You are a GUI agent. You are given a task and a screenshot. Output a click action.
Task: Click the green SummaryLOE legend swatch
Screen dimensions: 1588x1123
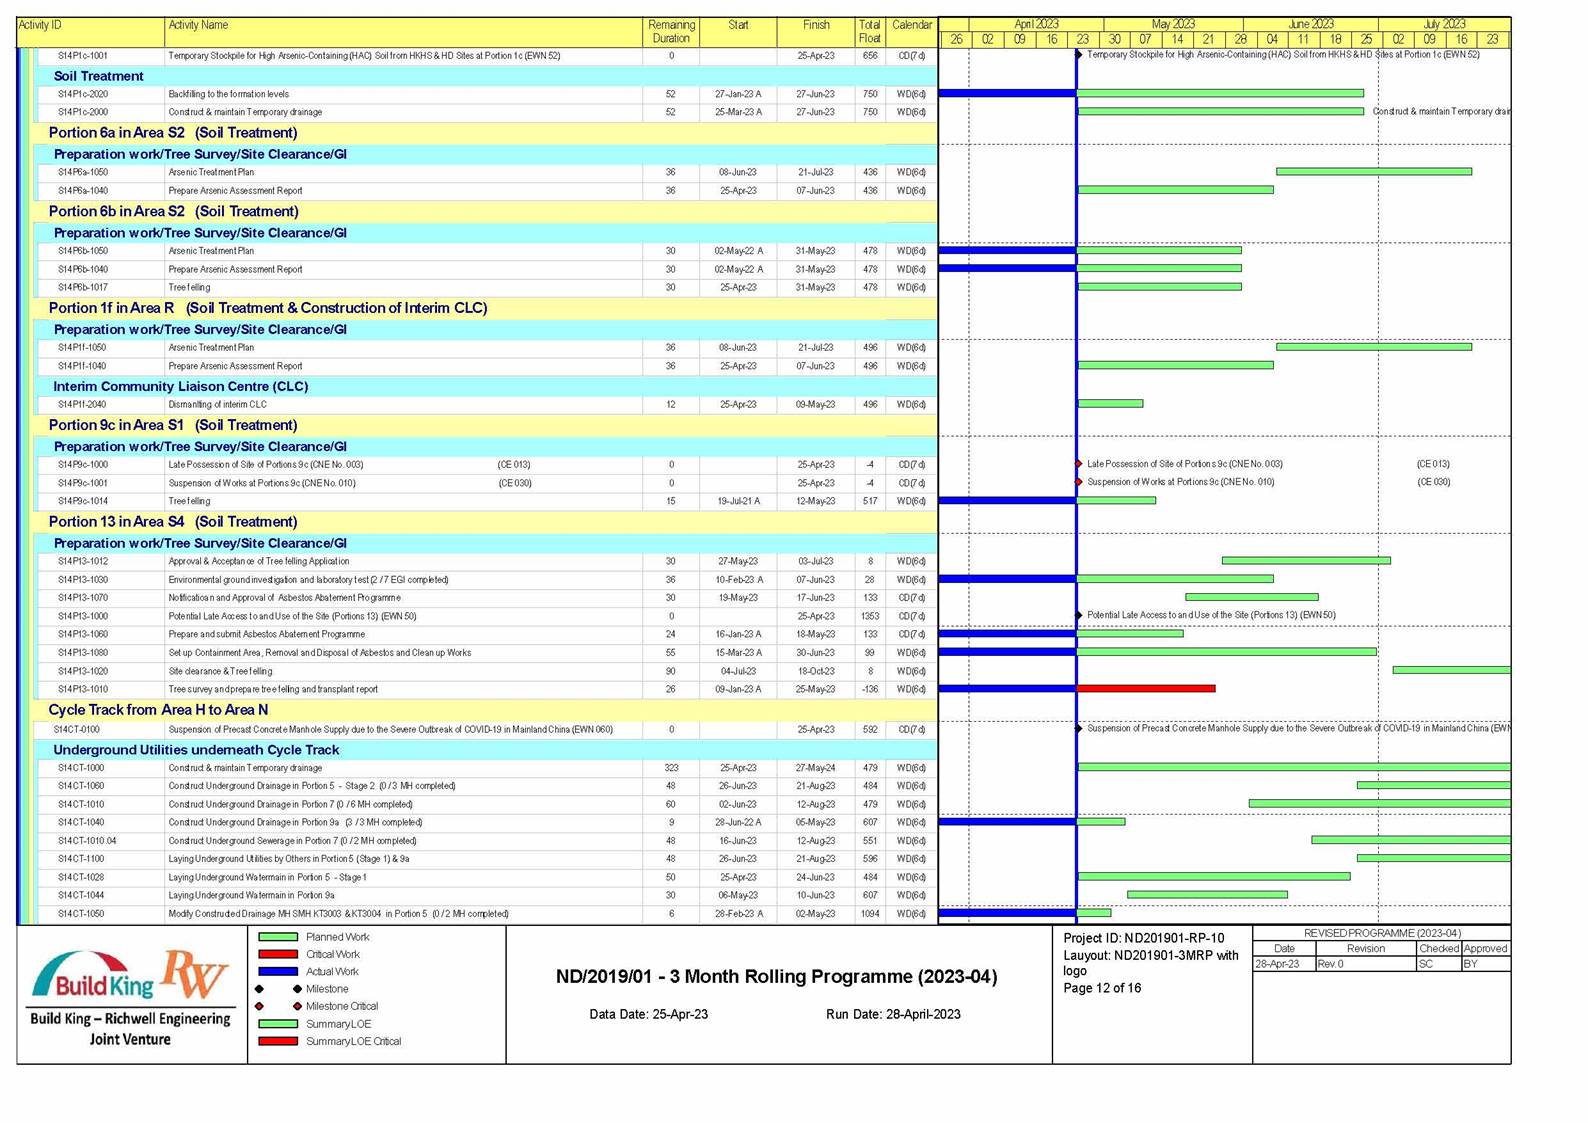pyautogui.click(x=278, y=1024)
